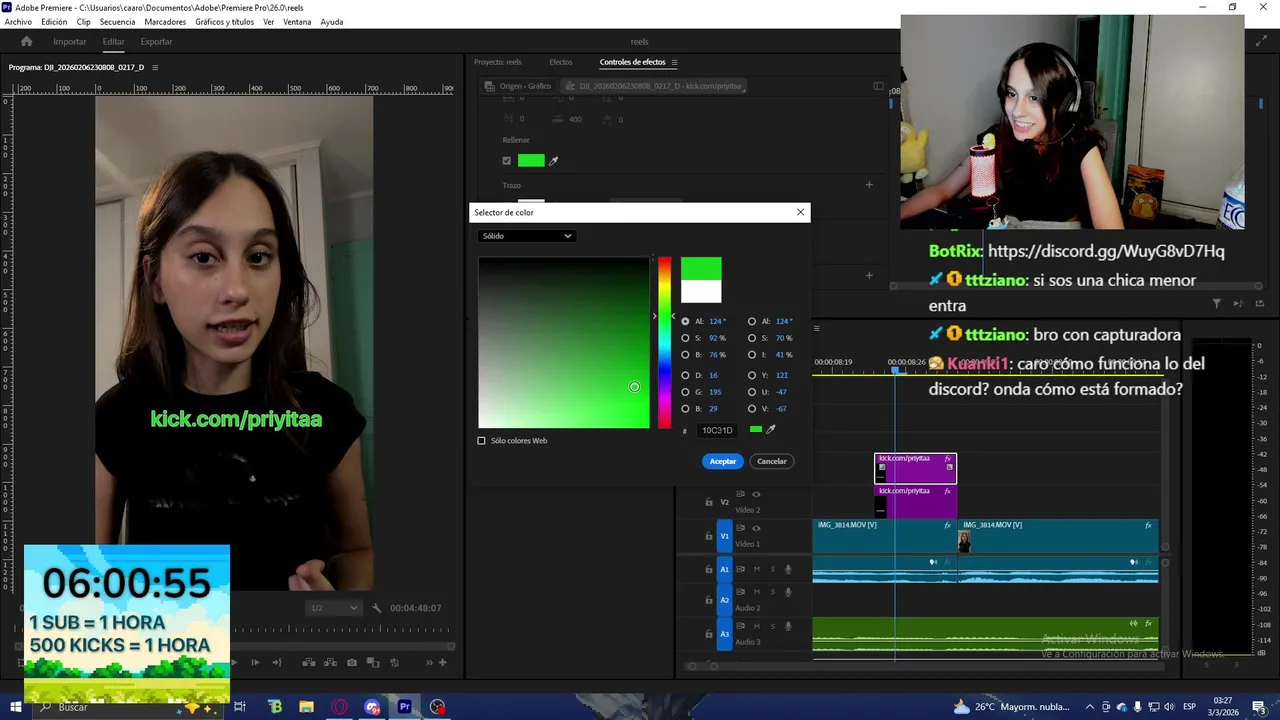
Task: Open Controles de efectos panel menu icon
Action: pyautogui.click(x=674, y=62)
